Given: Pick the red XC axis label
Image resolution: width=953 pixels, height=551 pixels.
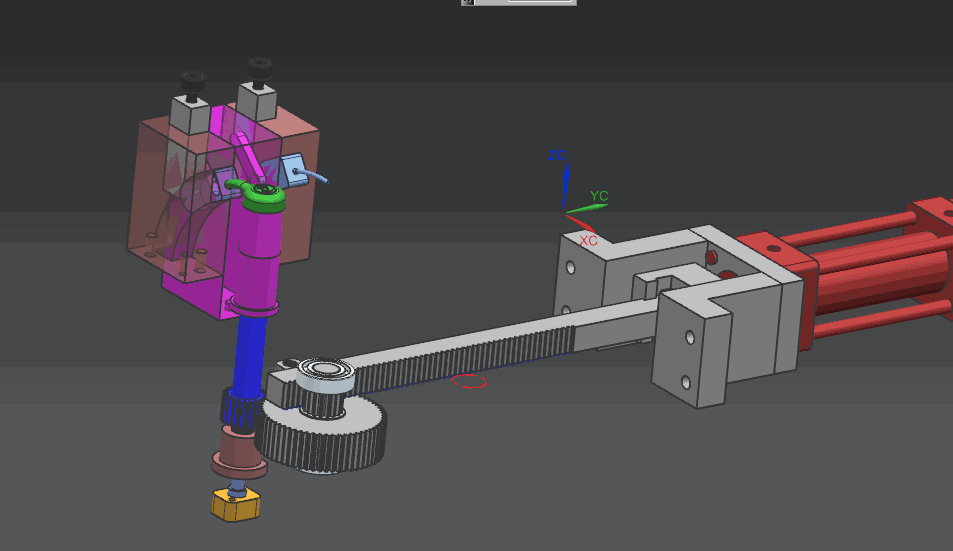Looking at the screenshot, I should click(588, 241).
